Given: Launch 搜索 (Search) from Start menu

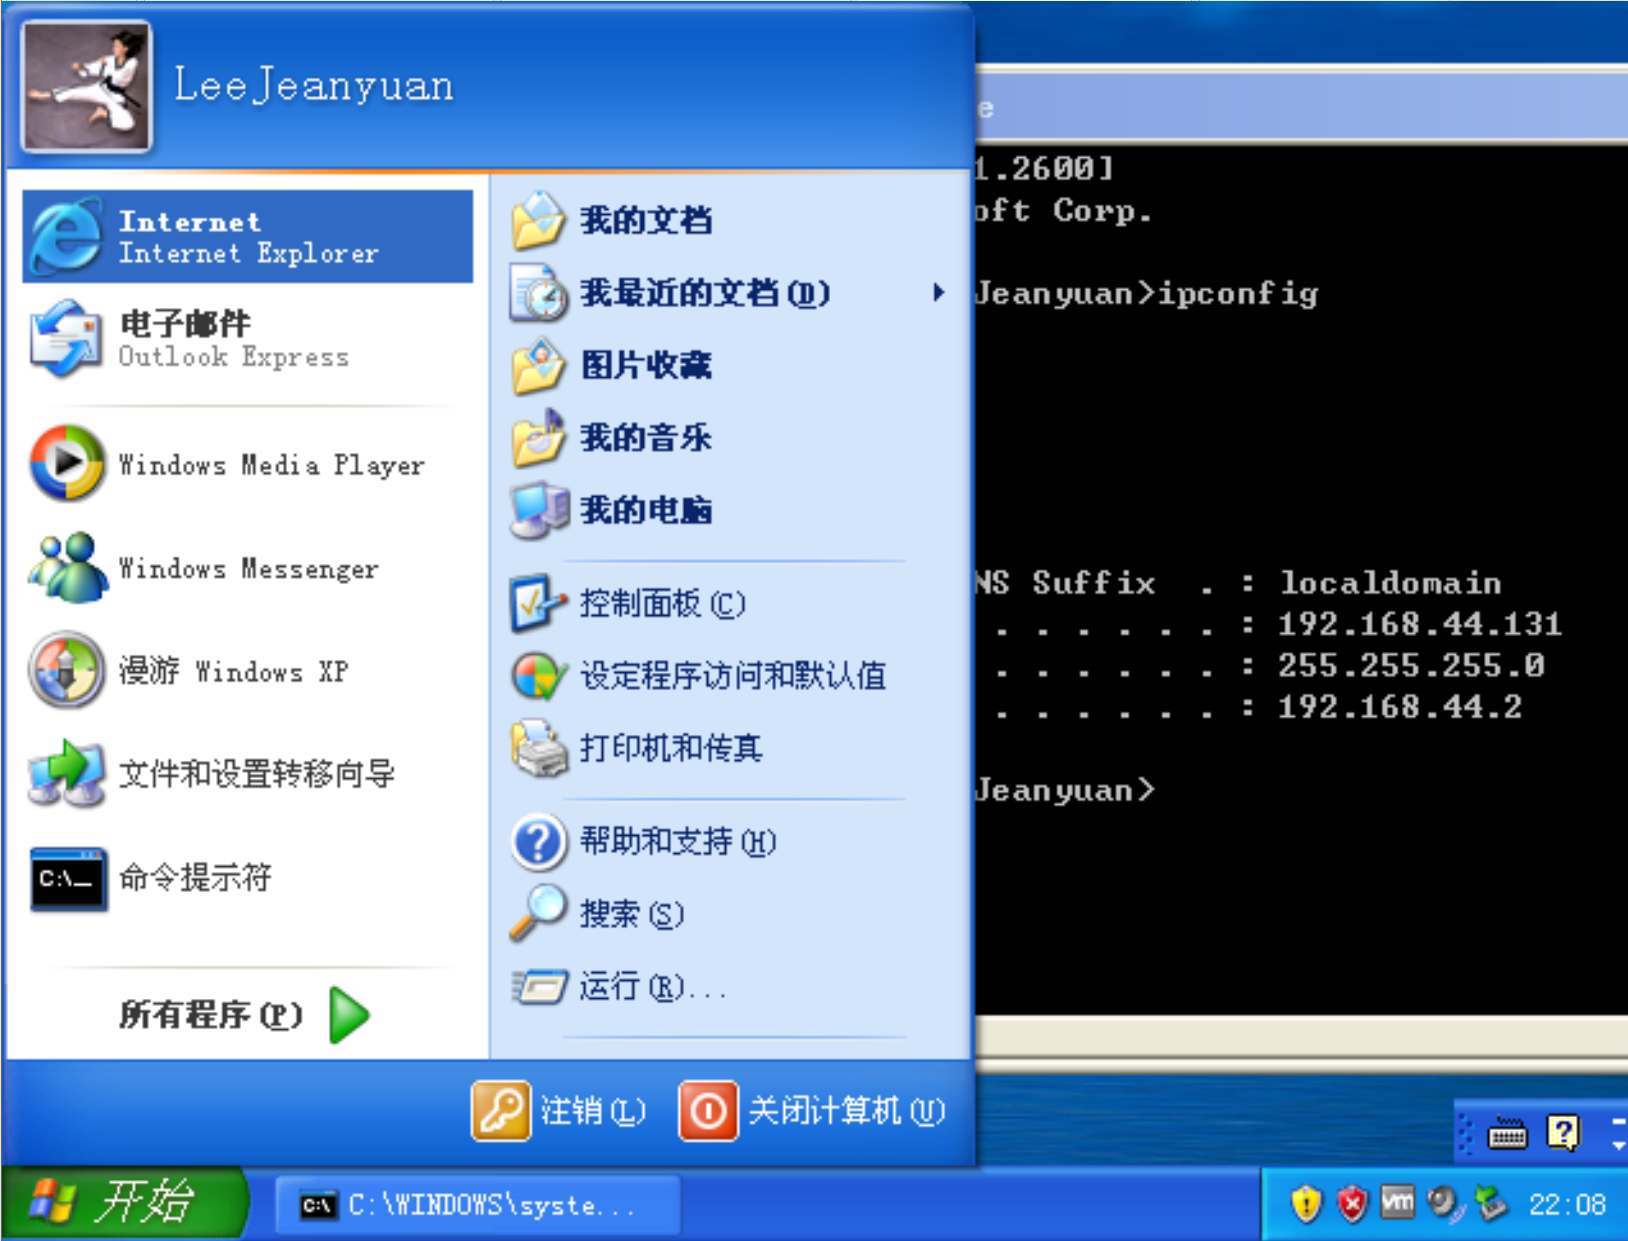Looking at the screenshot, I should click(x=630, y=914).
